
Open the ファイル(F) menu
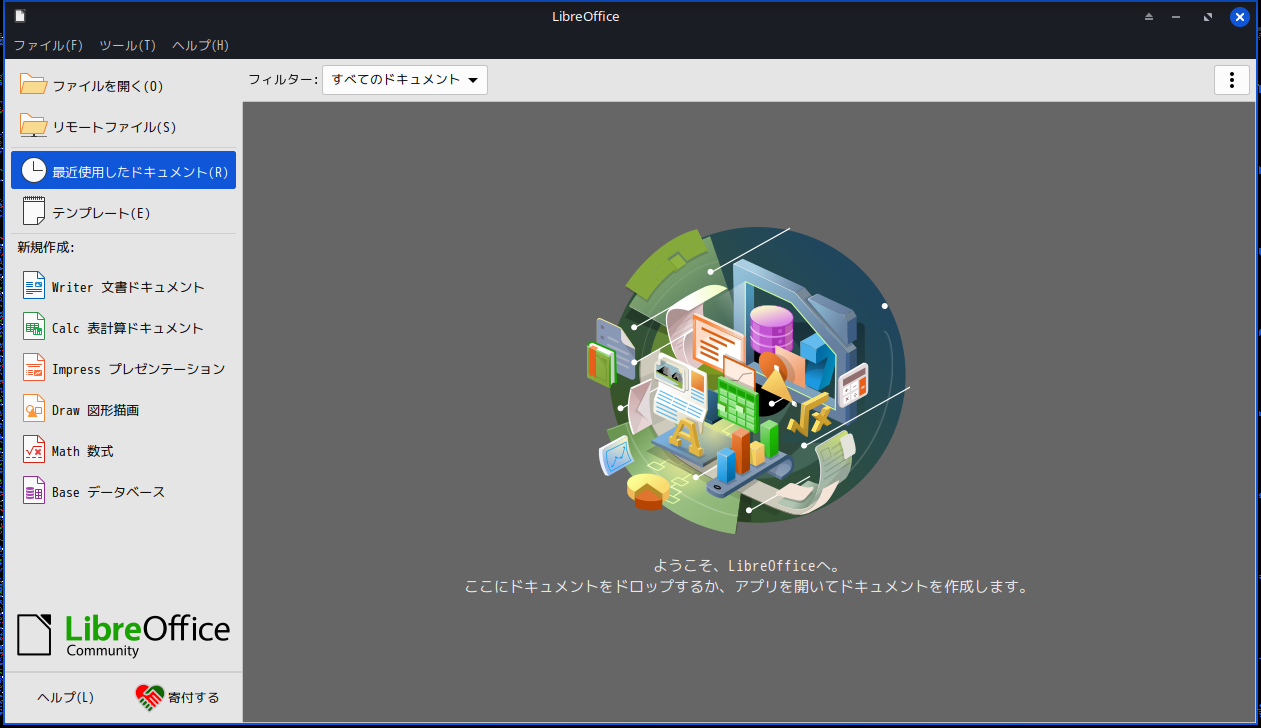(48, 45)
